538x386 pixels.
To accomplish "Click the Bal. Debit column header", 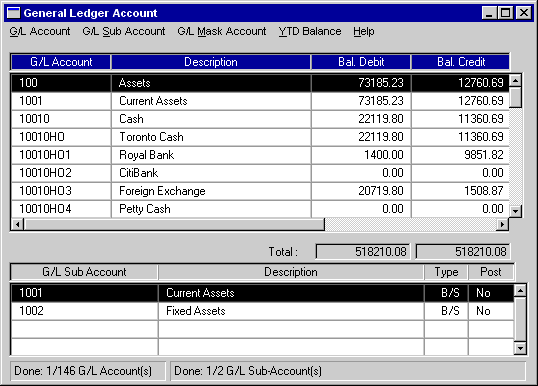I will (361, 62).
